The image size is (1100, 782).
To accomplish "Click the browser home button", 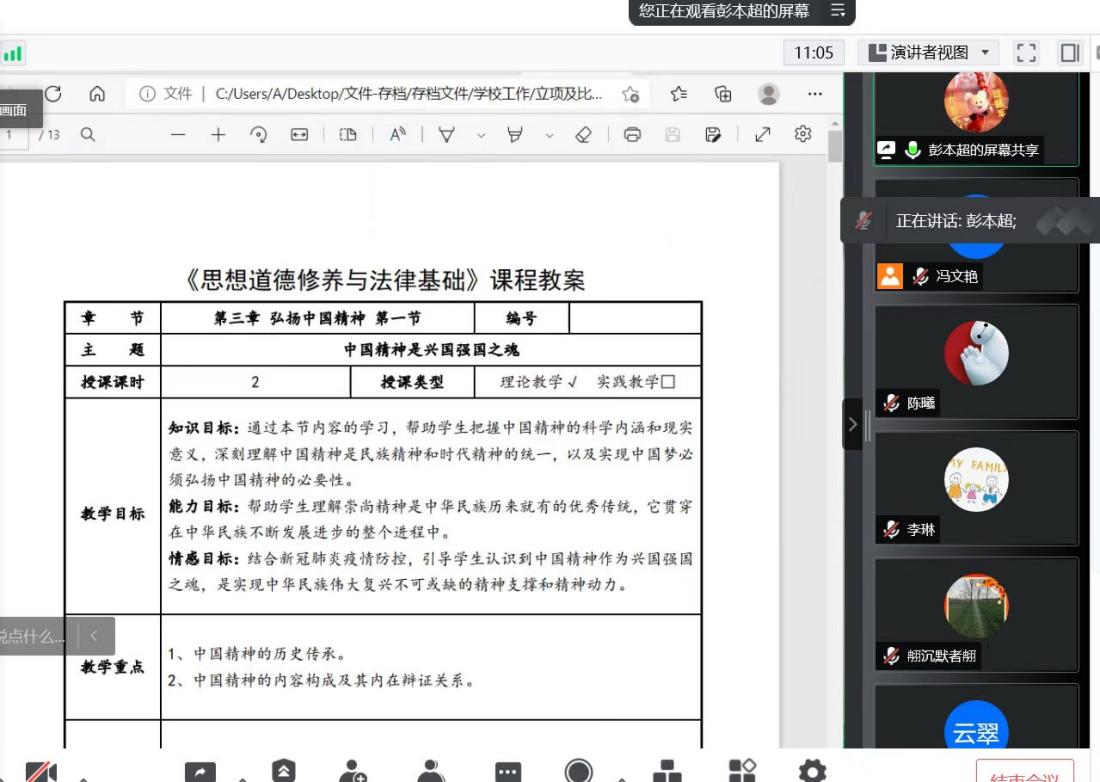I will 97,94.
